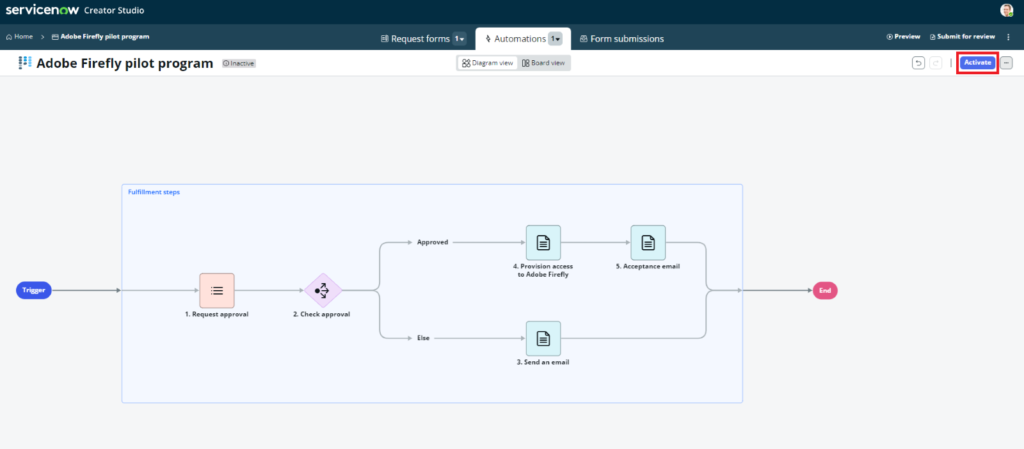Switch to Board view
The image size is (1024, 449).
544,63
